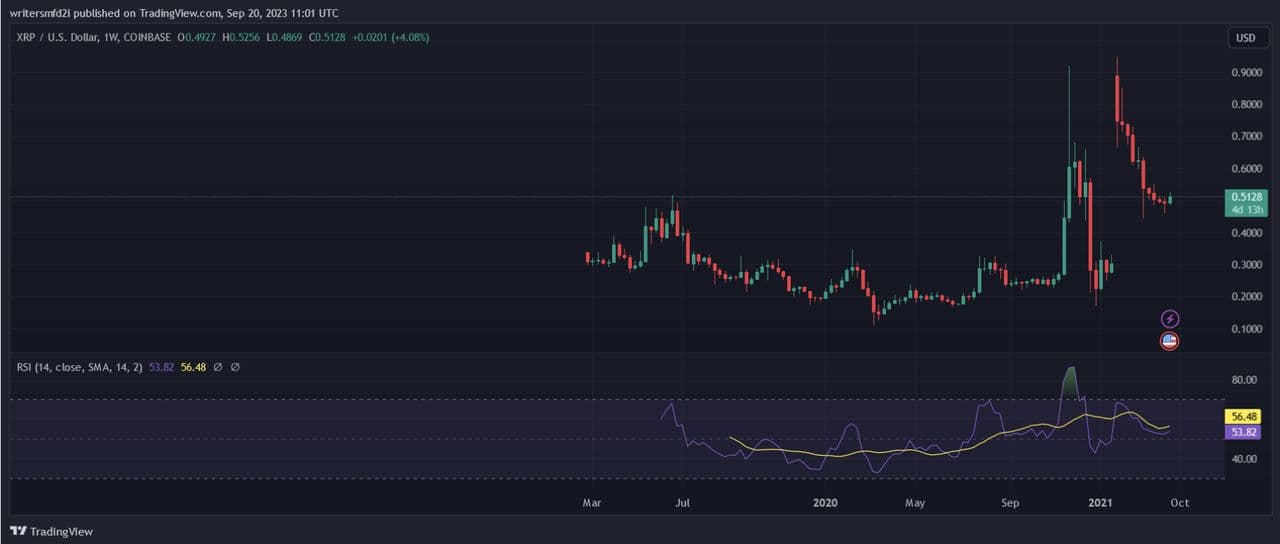Open the RSI (14, close, SMA, 14, 2) legend
This screenshot has width=1280, height=544.
click(80, 367)
